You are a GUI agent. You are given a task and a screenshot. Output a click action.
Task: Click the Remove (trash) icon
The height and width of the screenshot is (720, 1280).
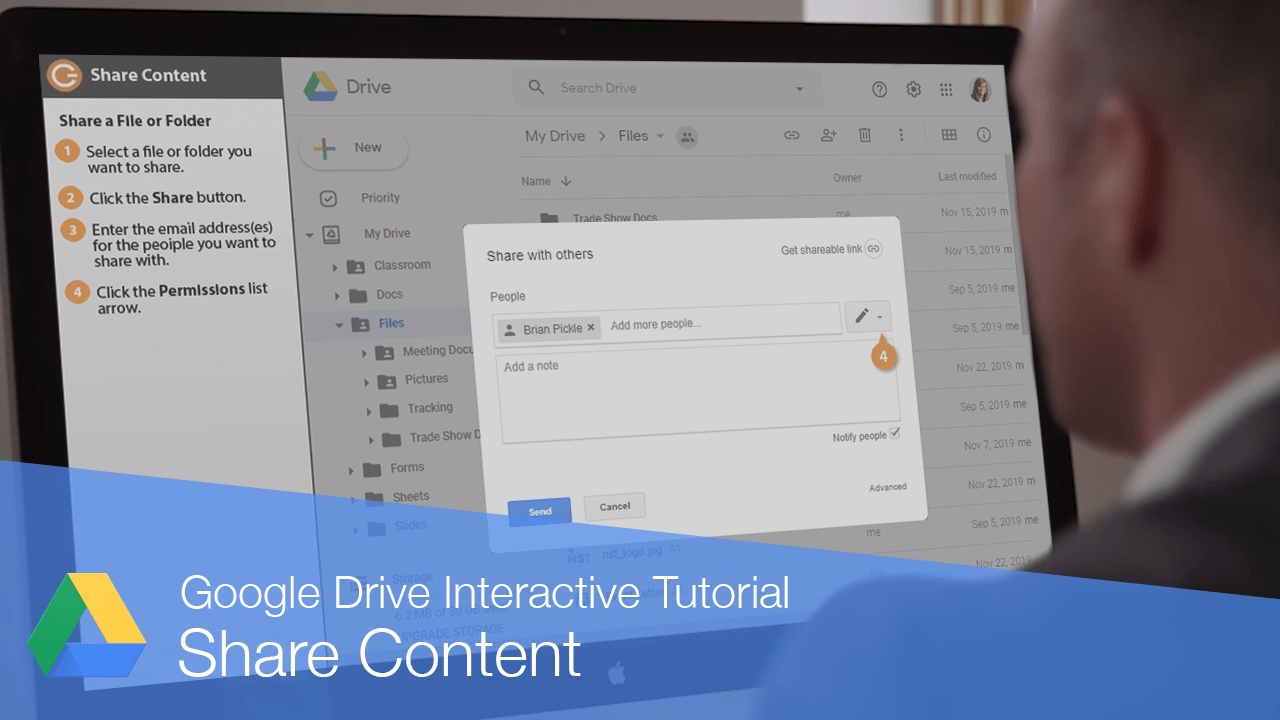click(864, 135)
